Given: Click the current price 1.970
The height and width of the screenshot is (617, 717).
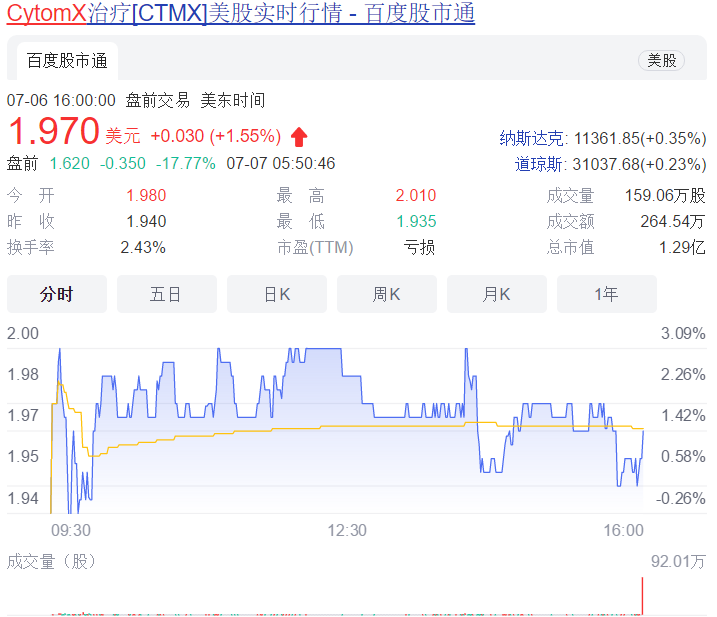Looking at the screenshot, I should (x=53, y=132).
